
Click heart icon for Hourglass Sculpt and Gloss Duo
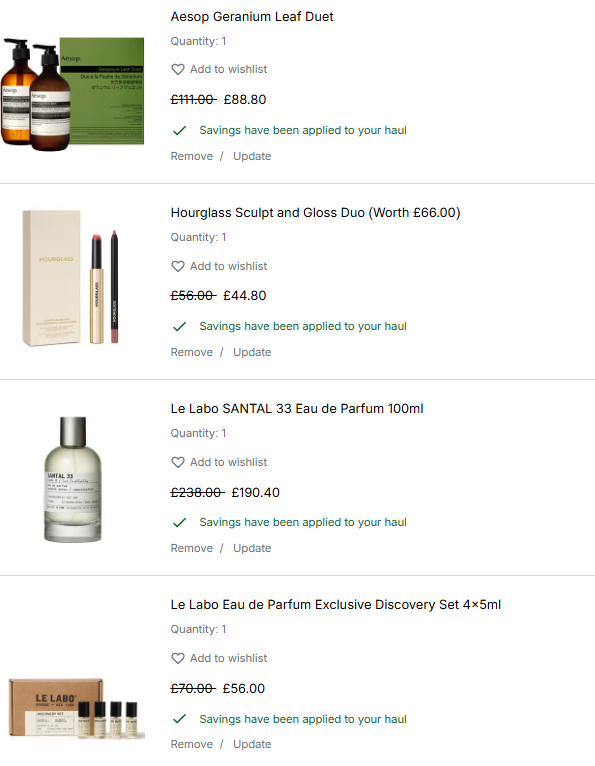point(178,266)
